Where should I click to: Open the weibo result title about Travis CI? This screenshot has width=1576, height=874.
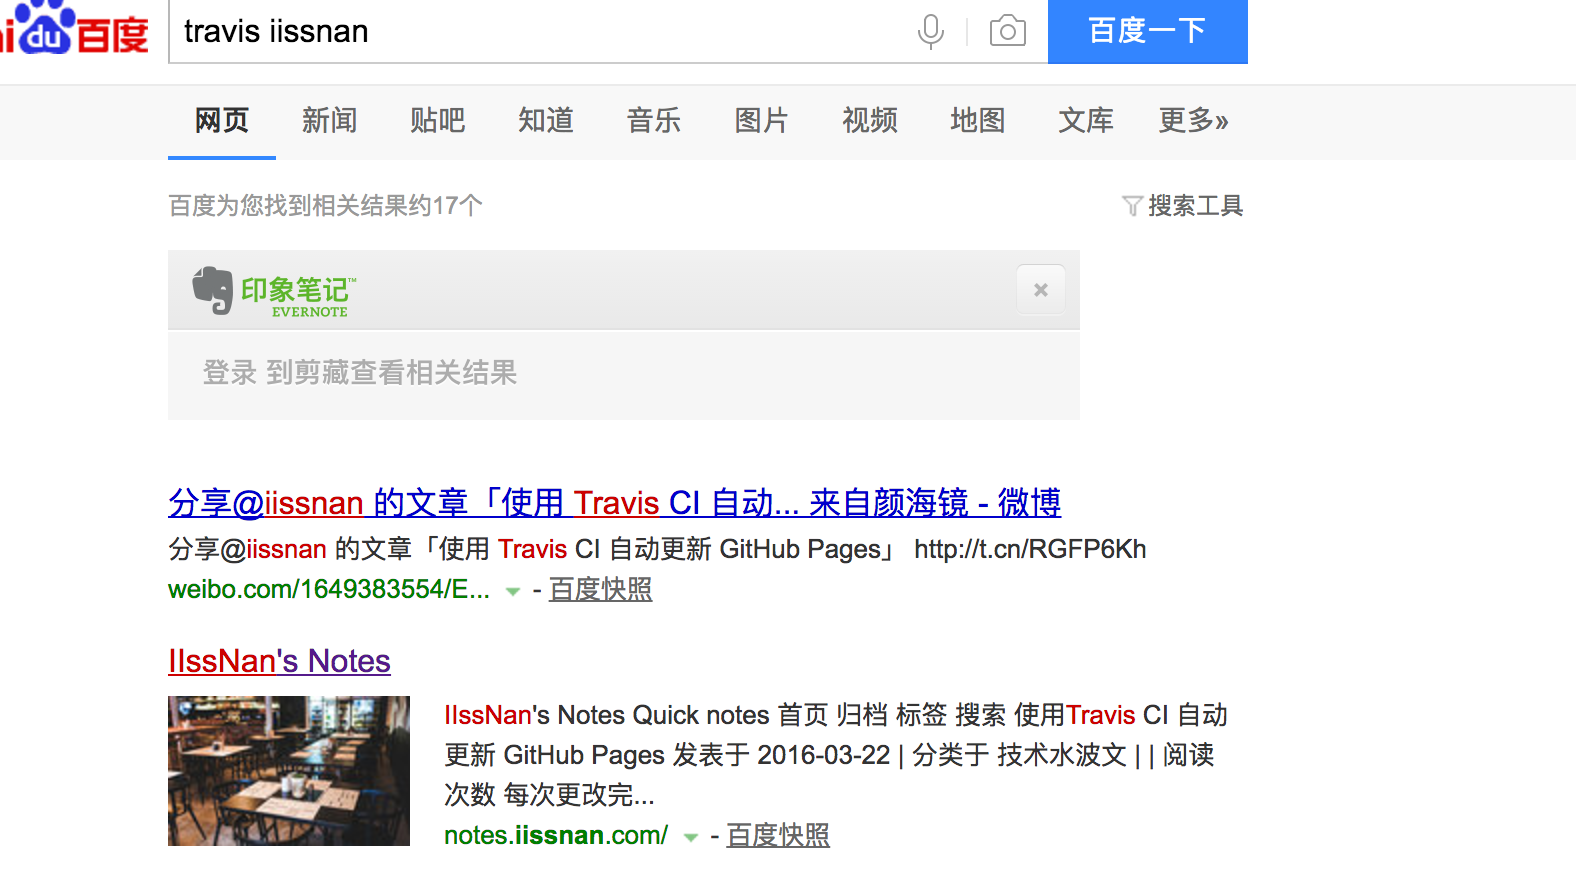click(x=615, y=502)
